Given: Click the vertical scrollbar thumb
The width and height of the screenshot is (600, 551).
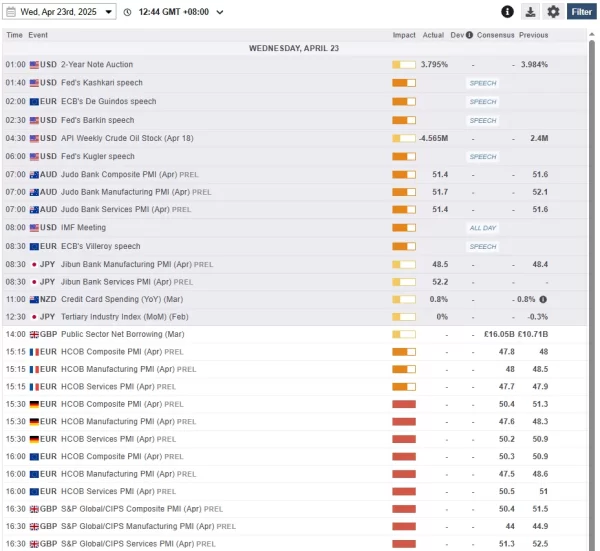Looking at the screenshot, I should (592, 295).
